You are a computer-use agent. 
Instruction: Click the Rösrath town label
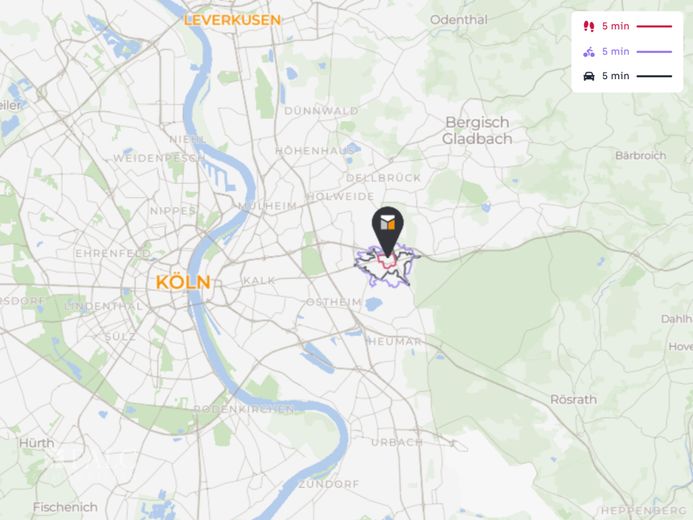point(574,399)
